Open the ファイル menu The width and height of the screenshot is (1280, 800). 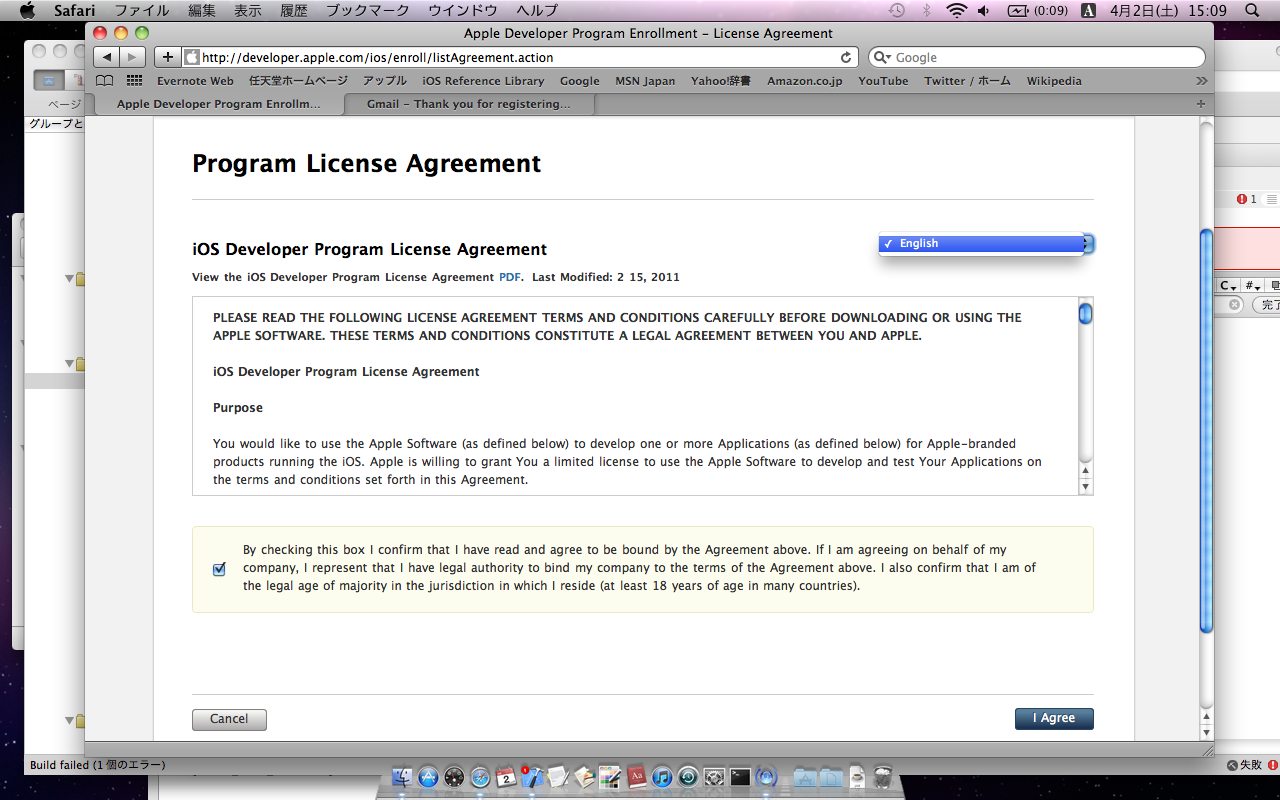pos(141,10)
